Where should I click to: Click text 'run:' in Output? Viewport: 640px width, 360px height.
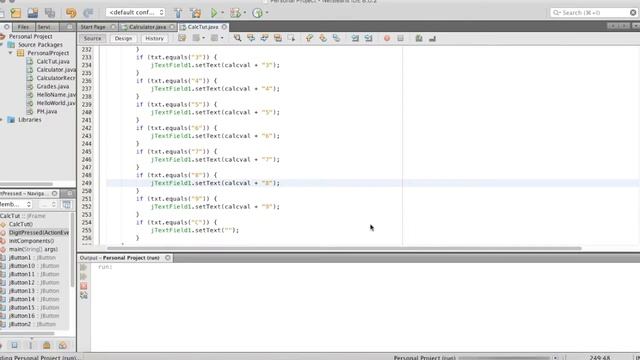105,267
